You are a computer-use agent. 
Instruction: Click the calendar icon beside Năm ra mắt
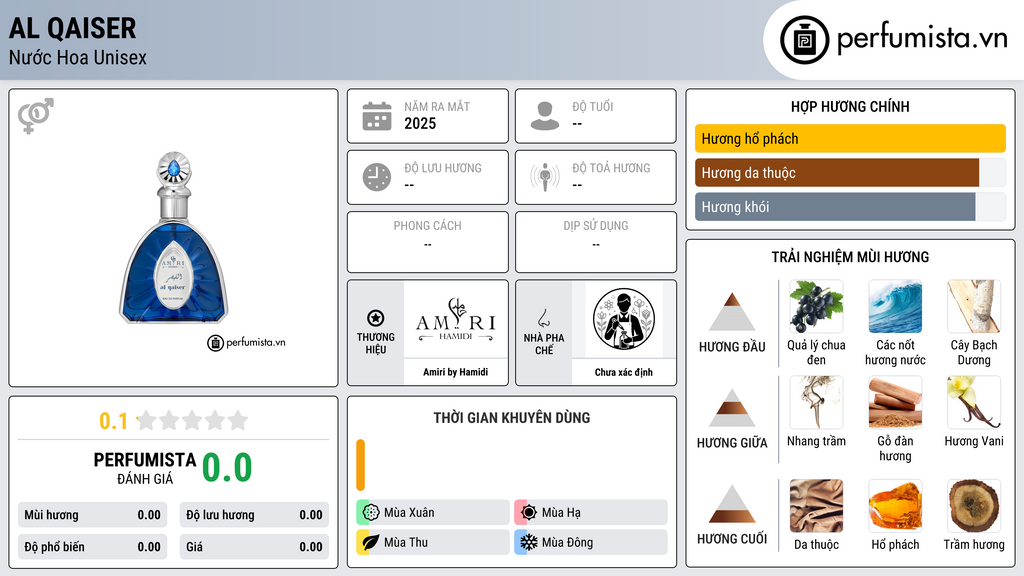pyautogui.click(x=377, y=116)
